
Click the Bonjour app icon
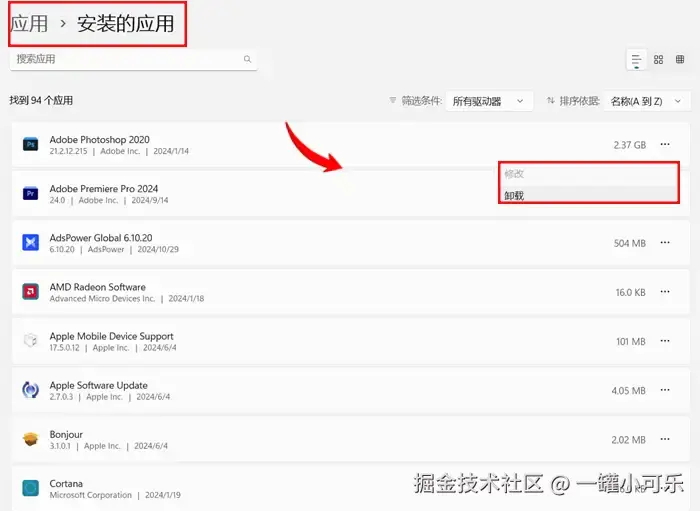[30, 439]
